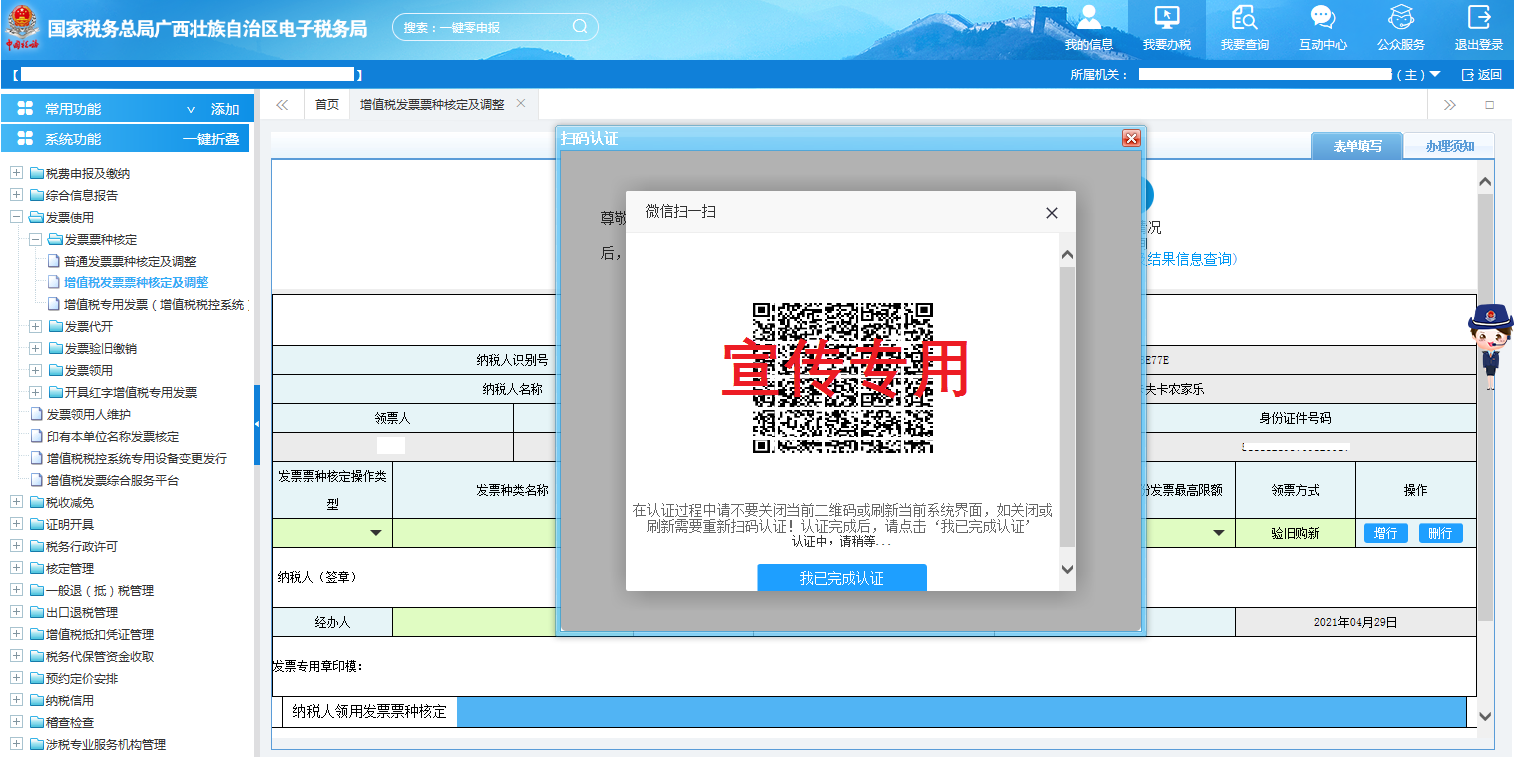Open the 发票票种核定操作类型 dropdown

(x=376, y=533)
